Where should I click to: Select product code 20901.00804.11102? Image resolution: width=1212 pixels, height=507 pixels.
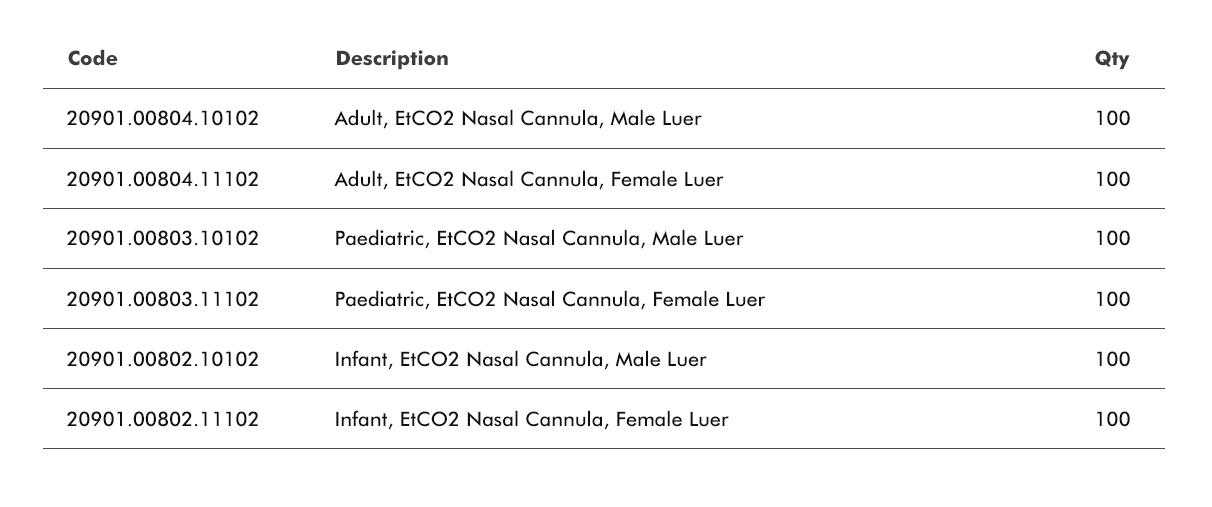click(x=163, y=180)
